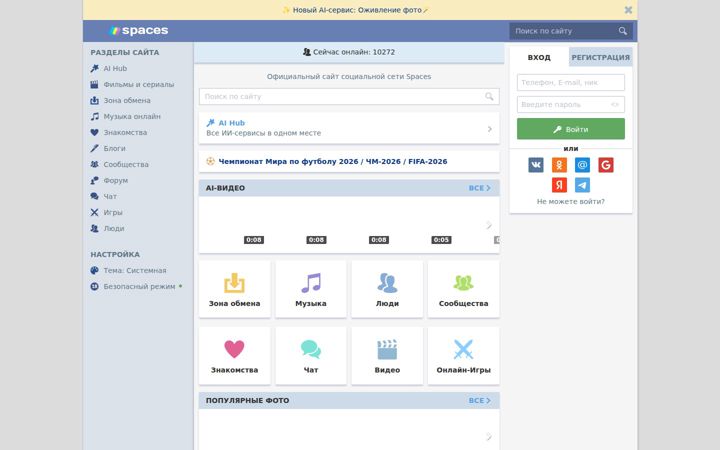Click the Spaces logo in the header
Image resolution: width=720 pixels, height=450 pixels.
139,30
